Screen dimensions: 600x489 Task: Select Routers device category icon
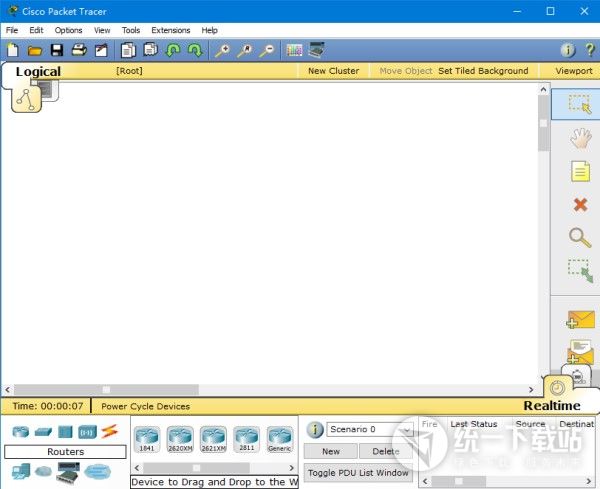pos(21,432)
